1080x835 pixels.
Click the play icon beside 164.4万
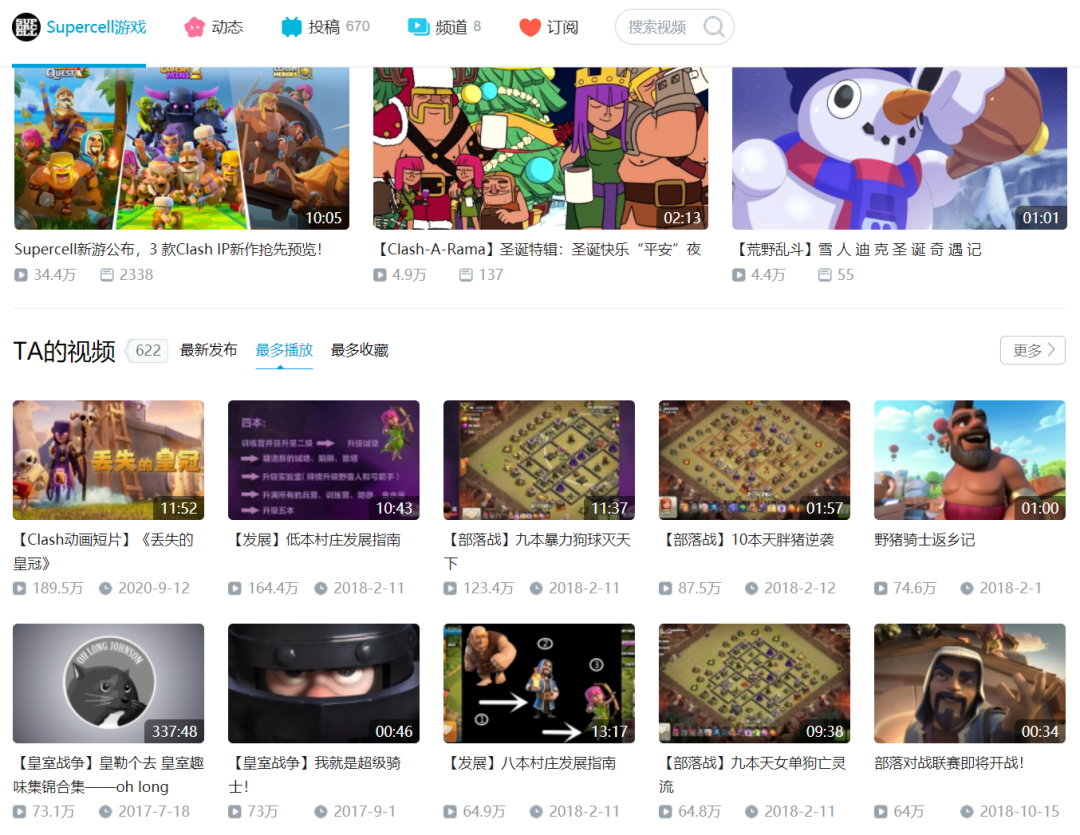pyautogui.click(x=235, y=588)
